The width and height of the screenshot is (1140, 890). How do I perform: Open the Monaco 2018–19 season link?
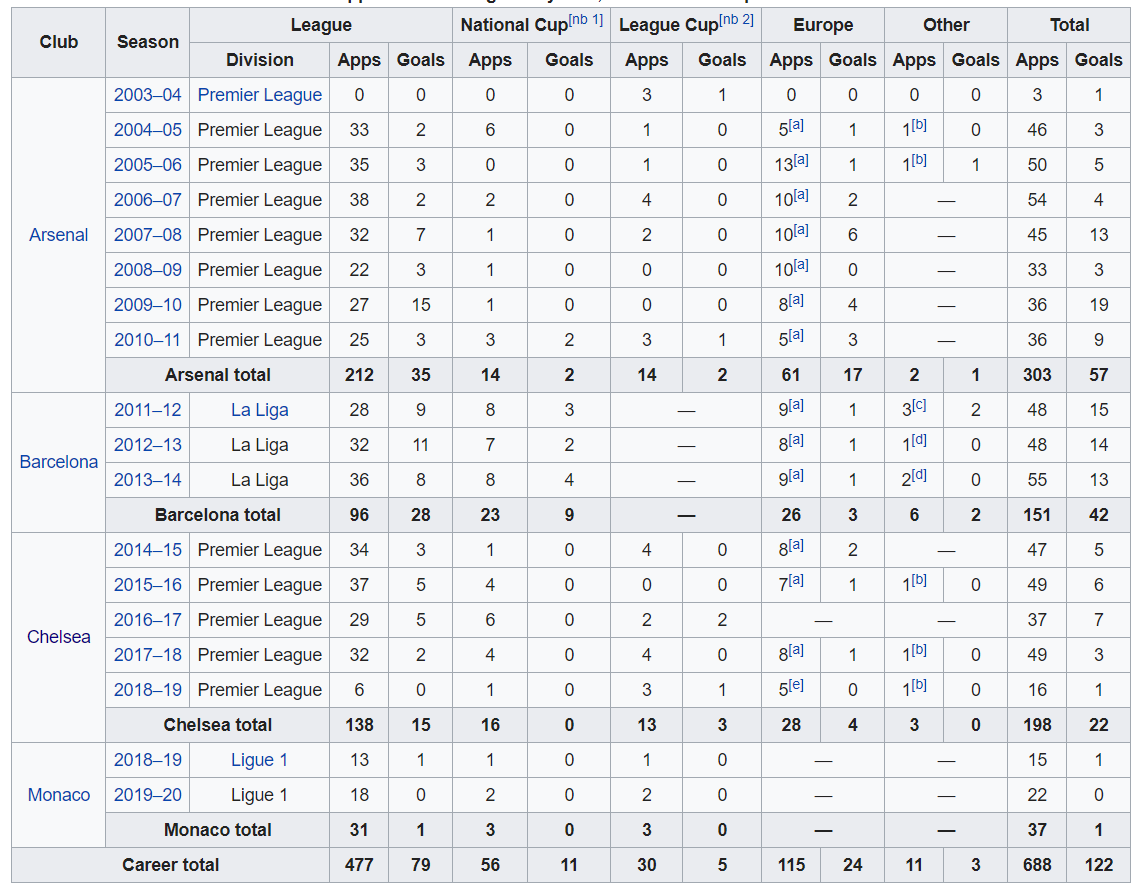pyautogui.click(x=148, y=760)
